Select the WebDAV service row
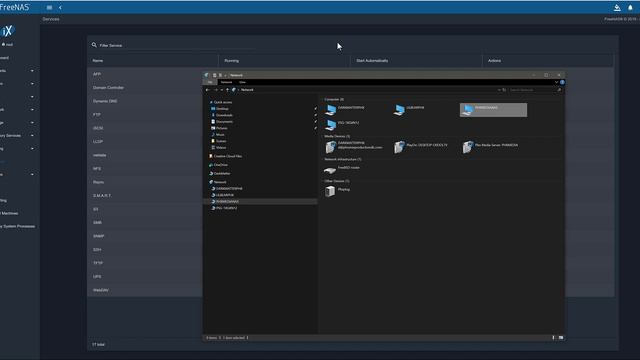This screenshot has height=360, width=640. point(145,290)
